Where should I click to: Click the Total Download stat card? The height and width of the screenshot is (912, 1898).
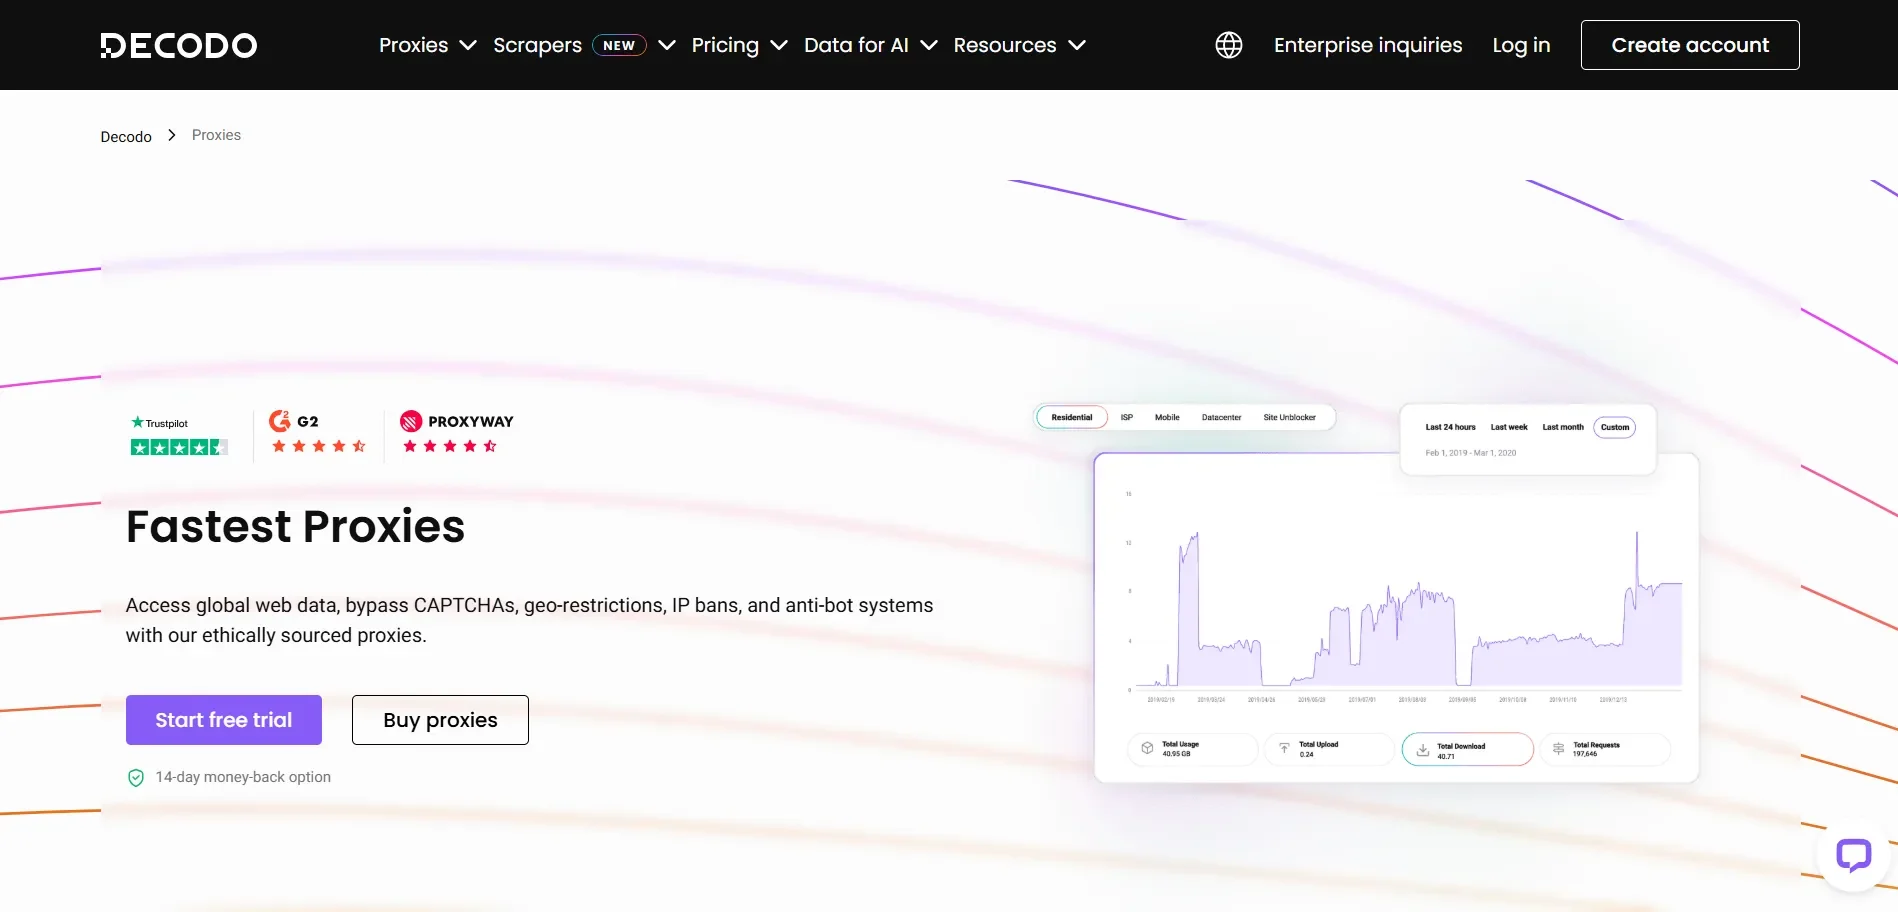click(1467, 749)
